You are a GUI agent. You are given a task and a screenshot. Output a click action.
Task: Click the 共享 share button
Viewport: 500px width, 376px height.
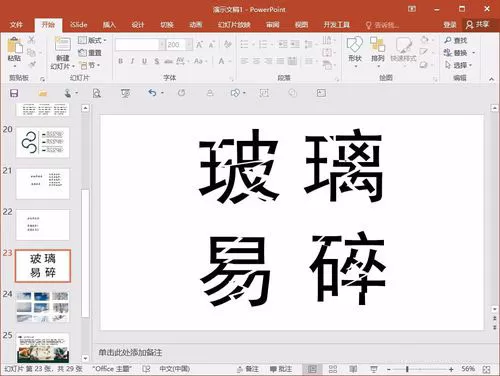(478, 24)
